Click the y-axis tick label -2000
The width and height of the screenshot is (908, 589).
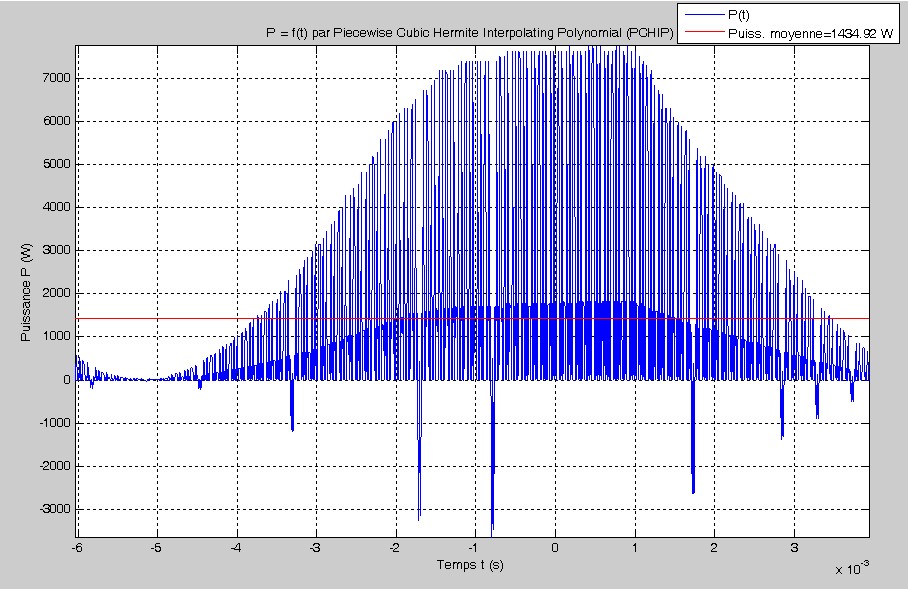coord(54,466)
